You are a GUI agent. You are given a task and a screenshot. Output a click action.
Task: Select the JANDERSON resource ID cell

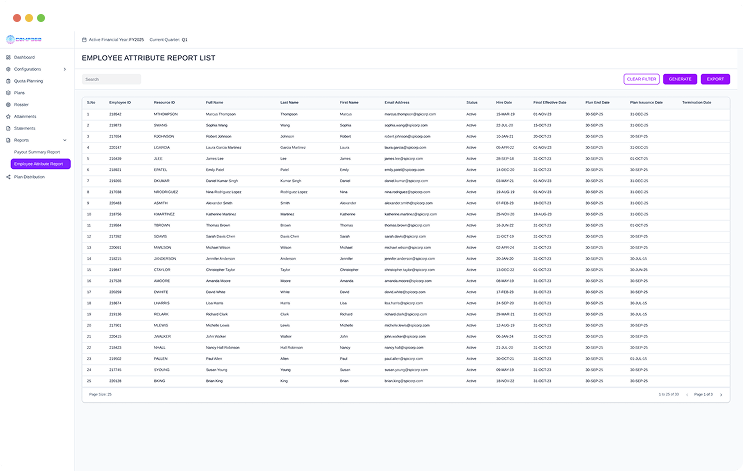click(164, 259)
